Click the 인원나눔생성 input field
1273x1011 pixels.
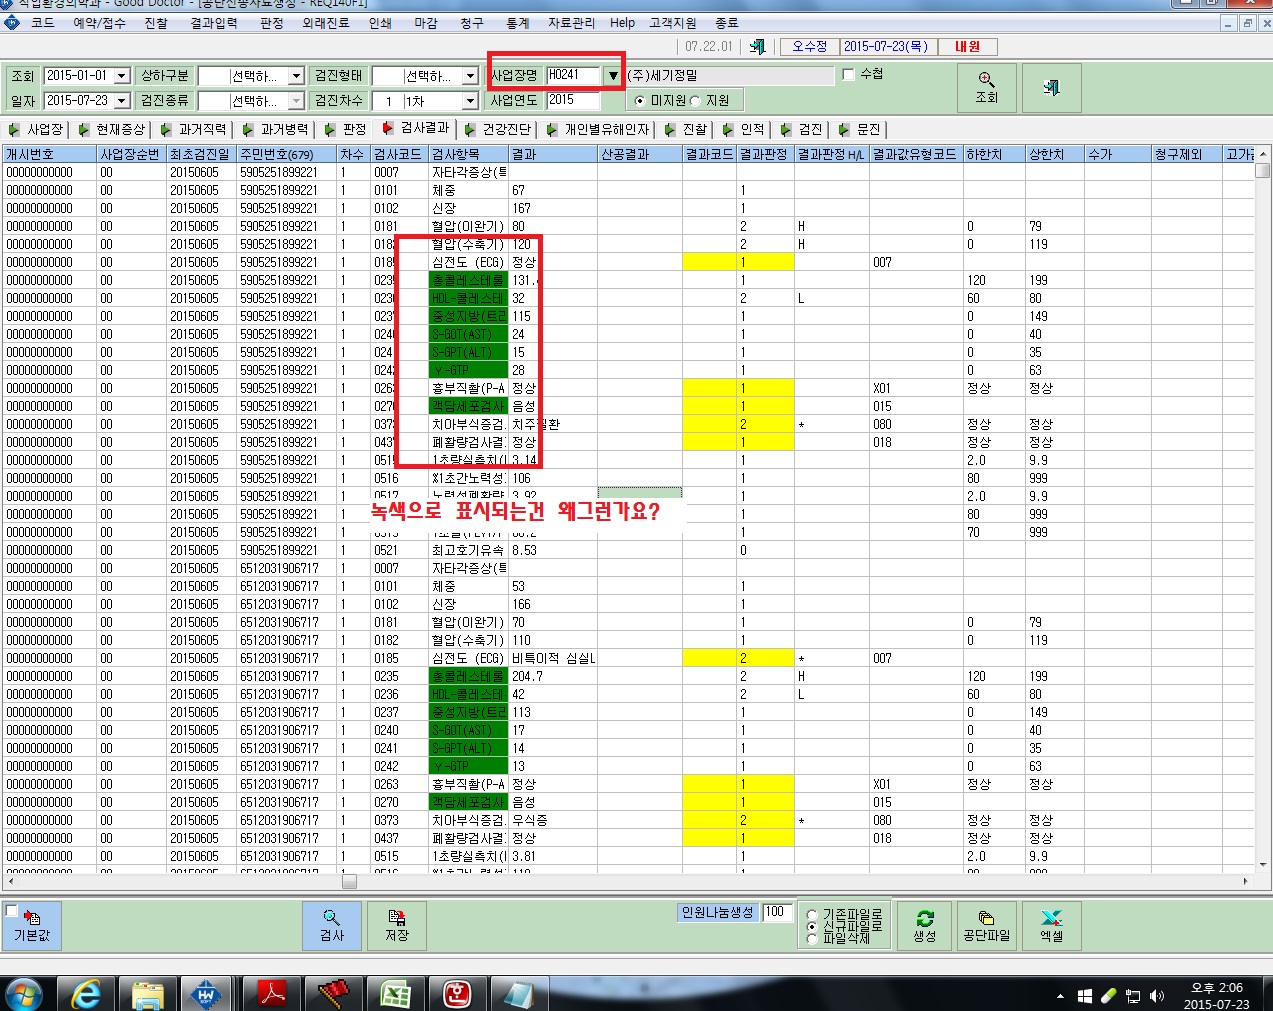pyautogui.click(x=776, y=912)
